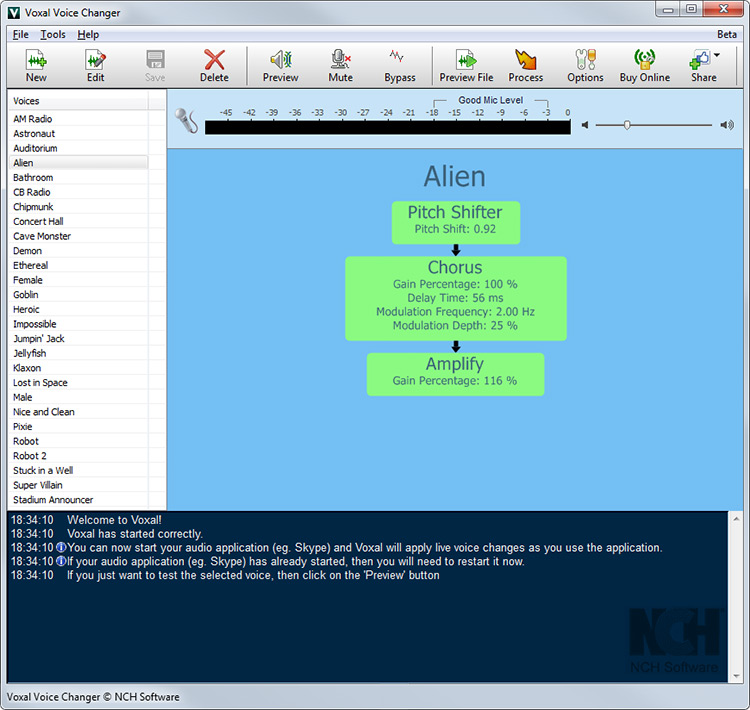Select the Stuck in a Well voice

[x=78, y=470]
